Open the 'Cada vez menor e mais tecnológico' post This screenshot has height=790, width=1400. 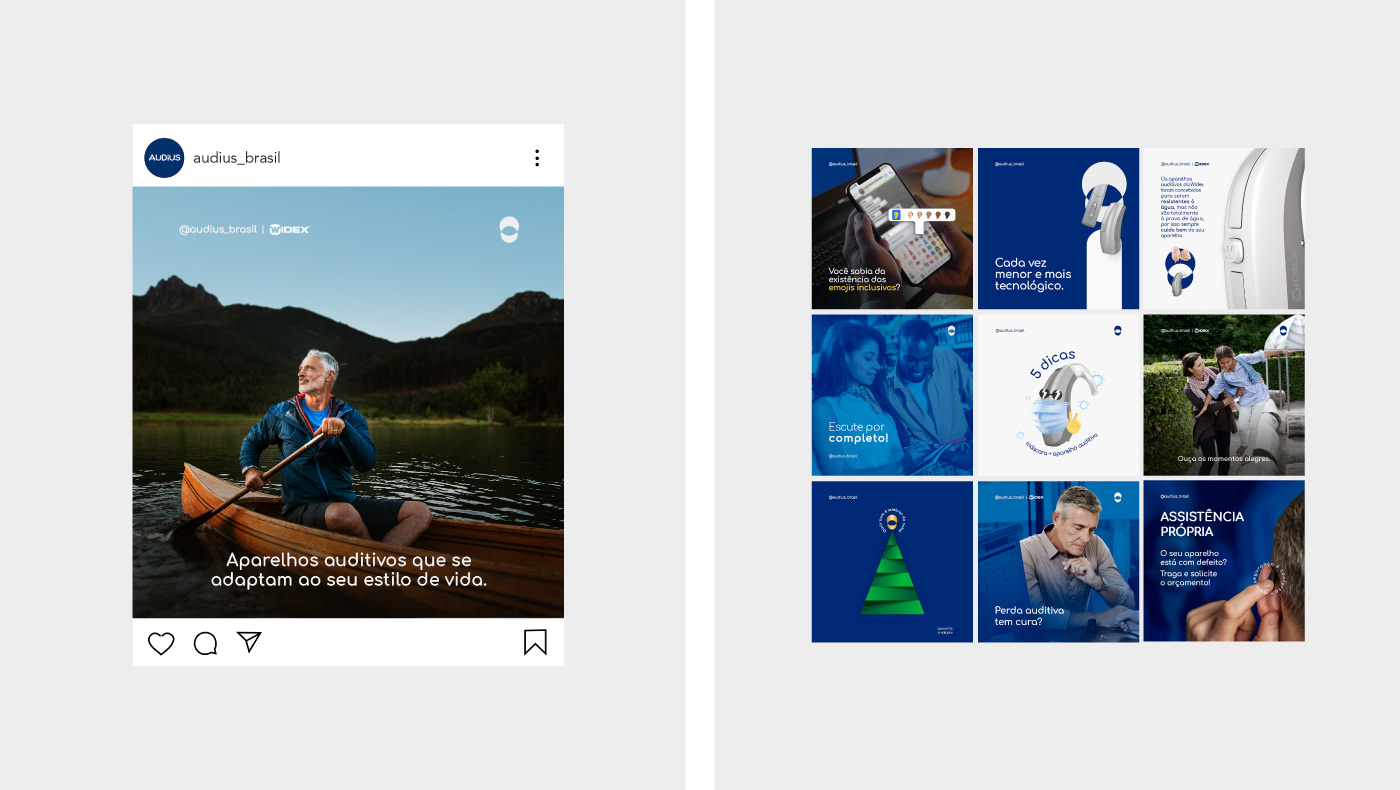[1058, 228]
